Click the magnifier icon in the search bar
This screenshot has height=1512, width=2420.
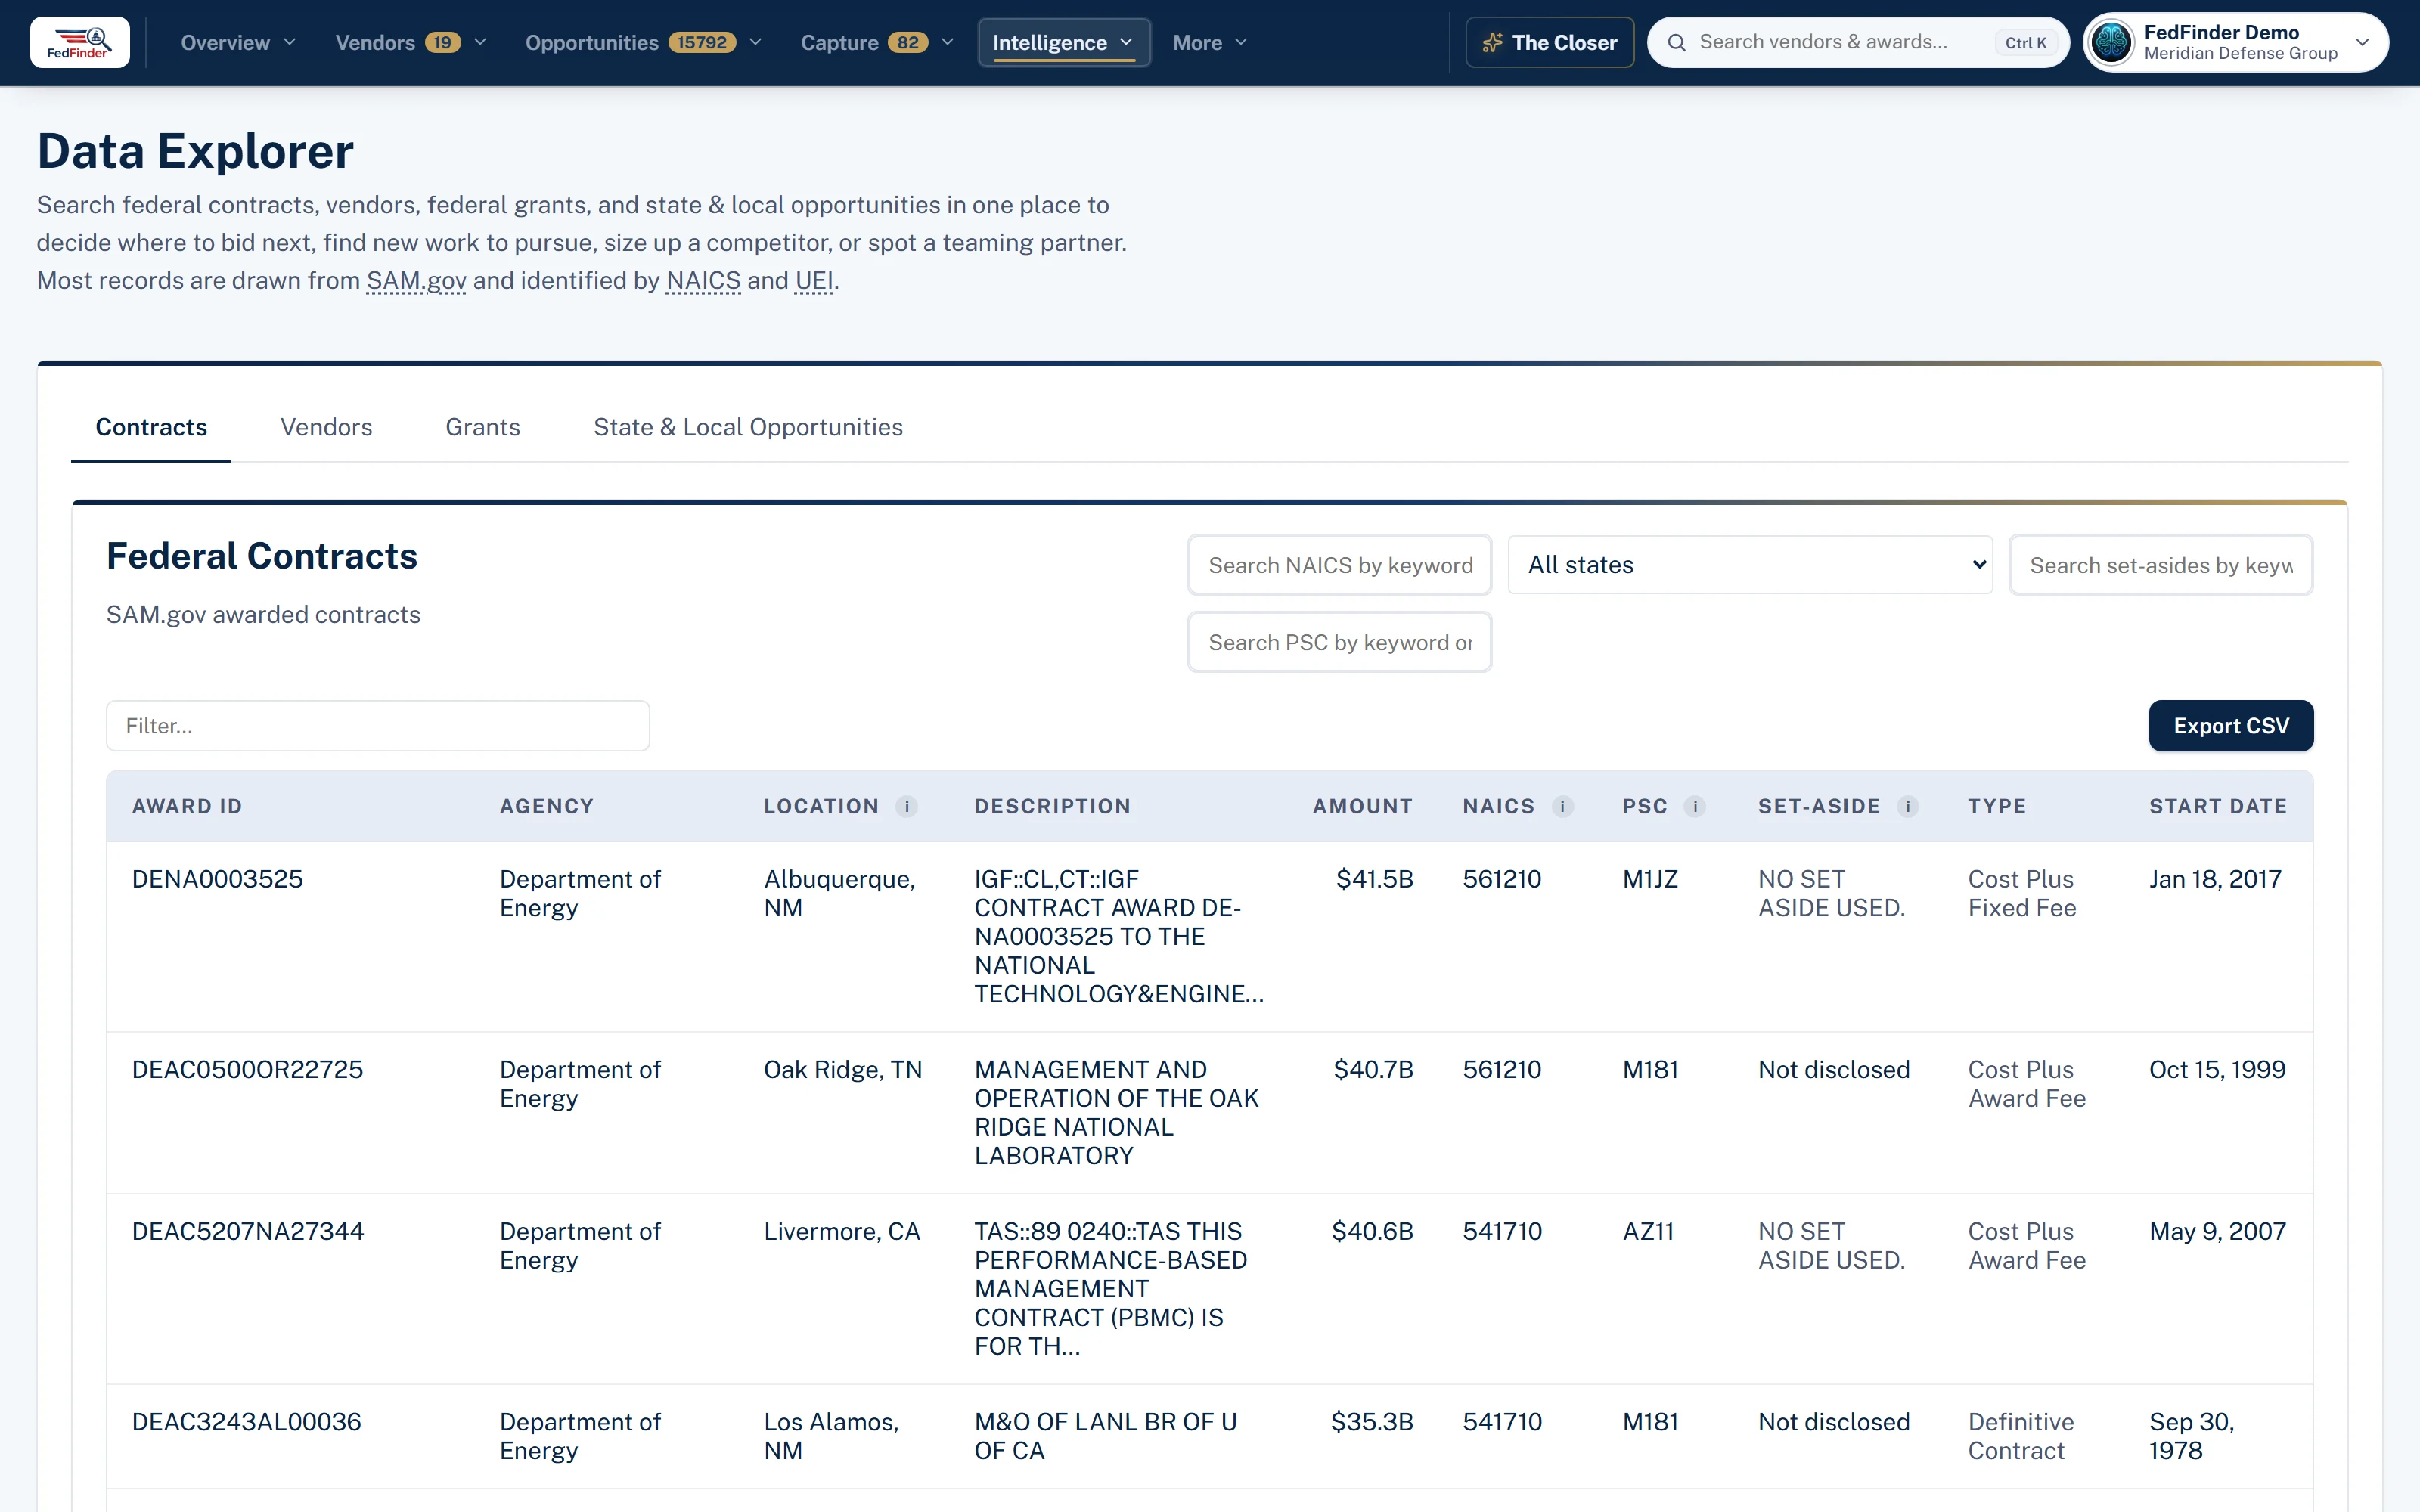click(1677, 42)
